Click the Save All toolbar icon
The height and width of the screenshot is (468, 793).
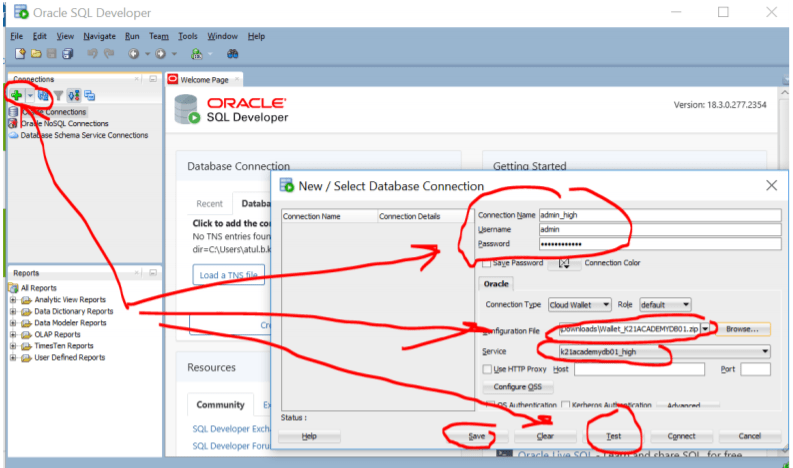[68, 54]
